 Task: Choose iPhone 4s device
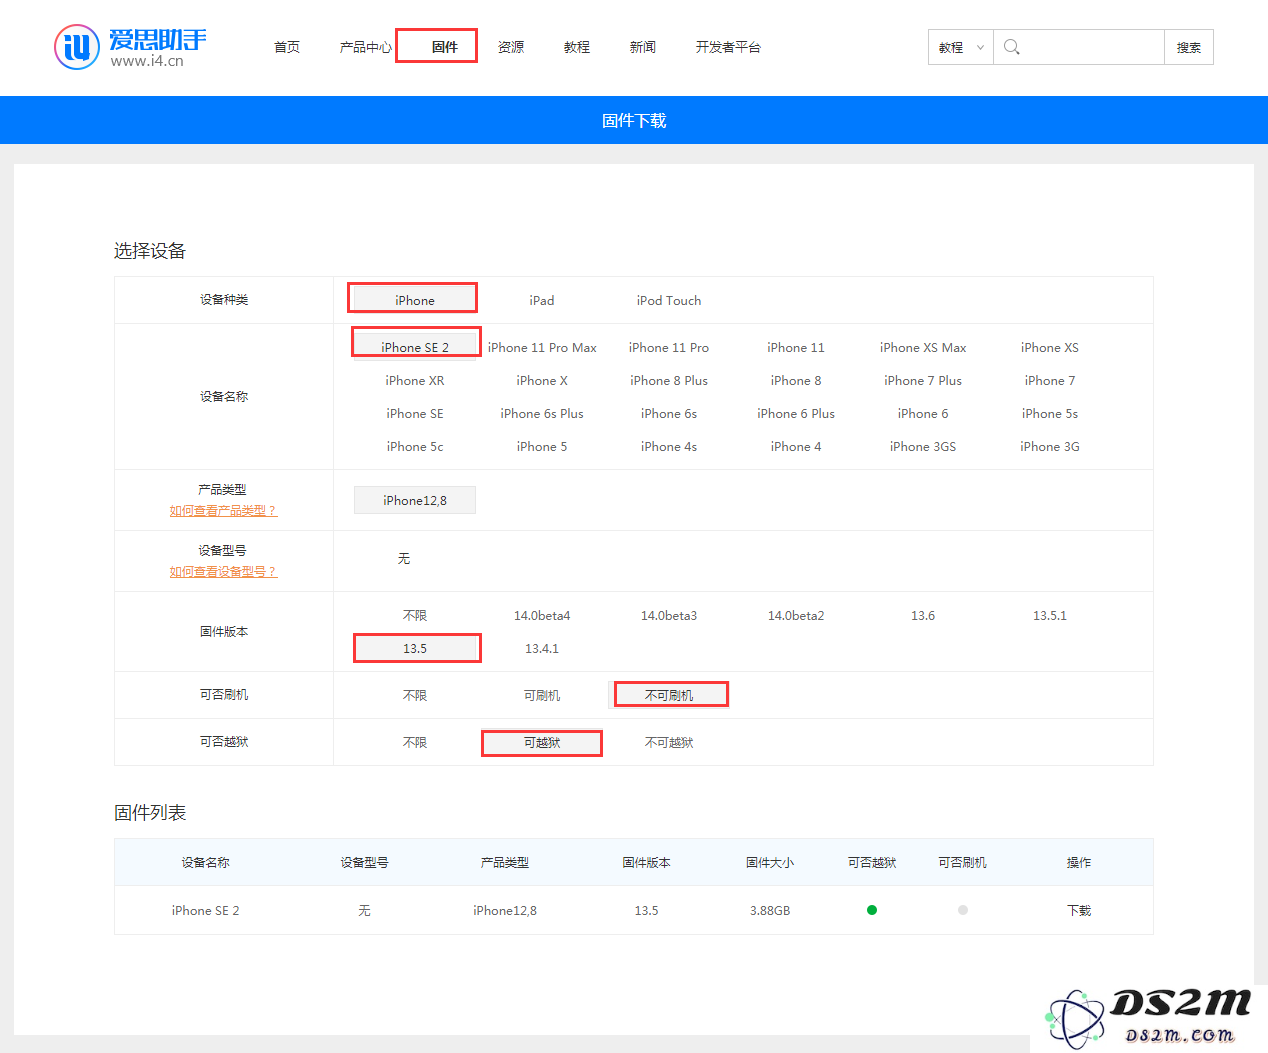(x=669, y=446)
